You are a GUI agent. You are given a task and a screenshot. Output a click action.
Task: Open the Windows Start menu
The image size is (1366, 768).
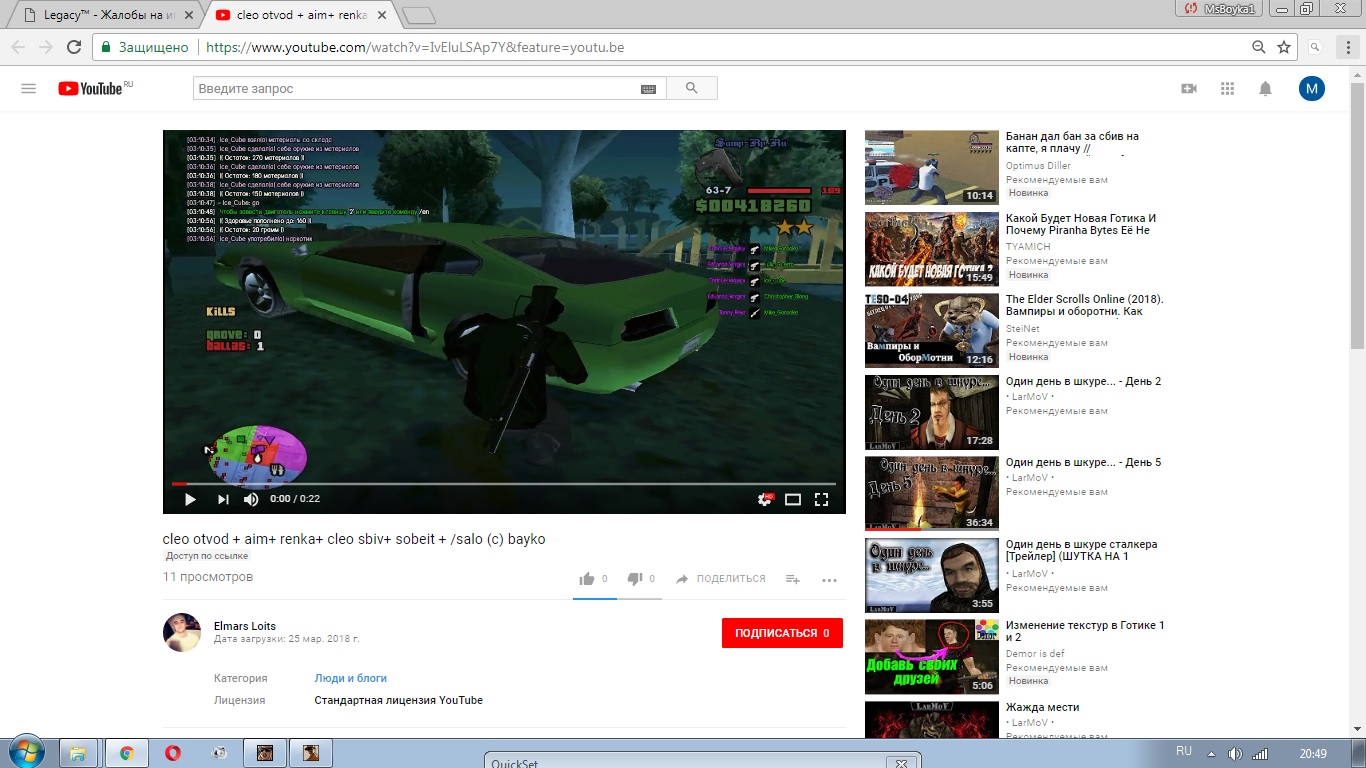click(25, 753)
